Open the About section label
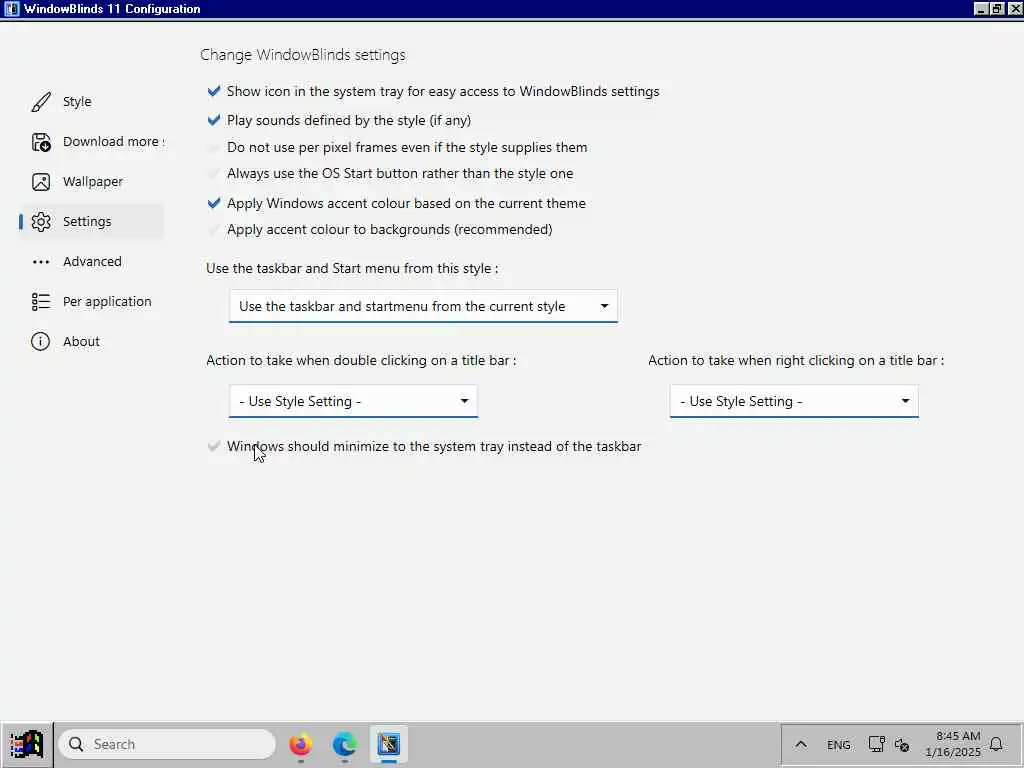Viewport: 1024px width, 768px height. [81, 342]
